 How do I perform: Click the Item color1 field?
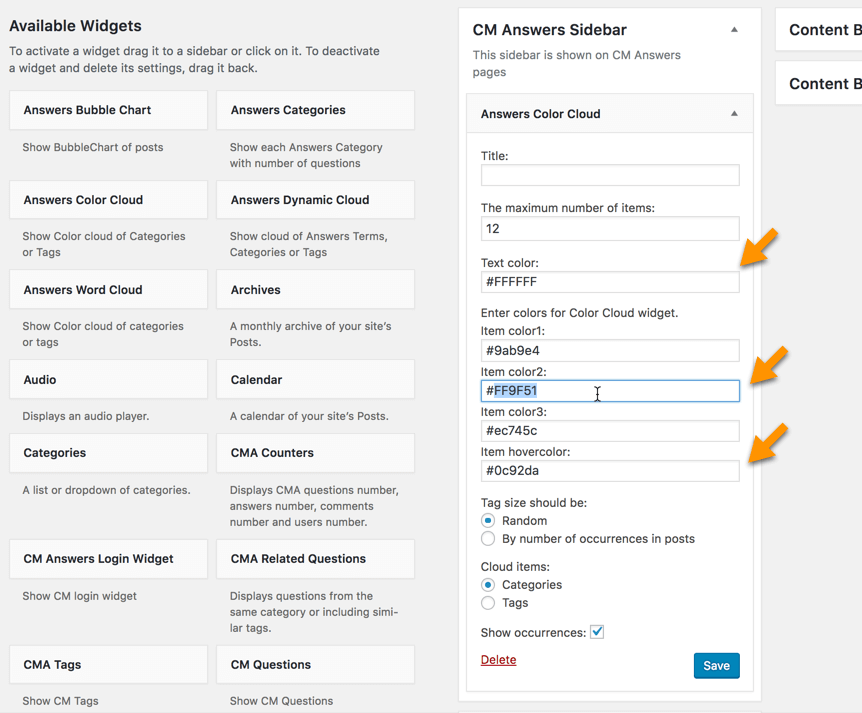(610, 351)
